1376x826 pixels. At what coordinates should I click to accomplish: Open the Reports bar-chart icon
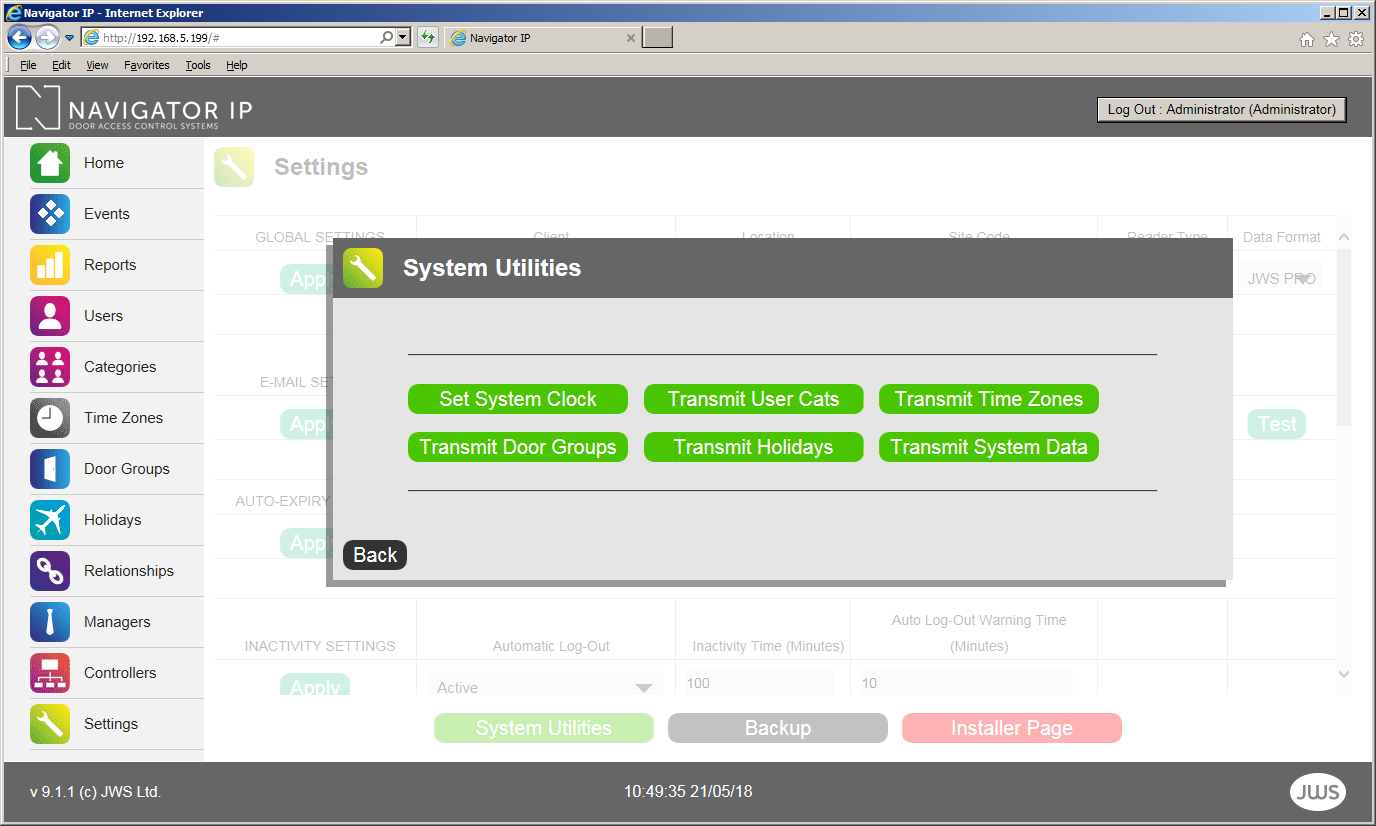point(50,265)
